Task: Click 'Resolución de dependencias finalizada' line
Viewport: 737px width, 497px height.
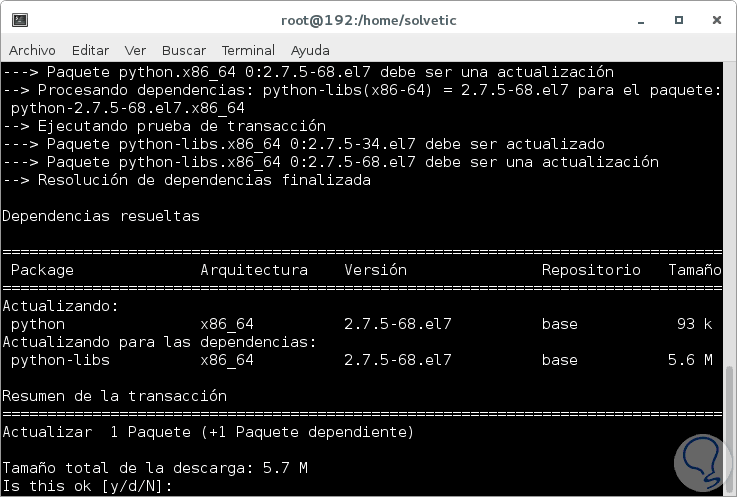Action: tap(187, 180)
